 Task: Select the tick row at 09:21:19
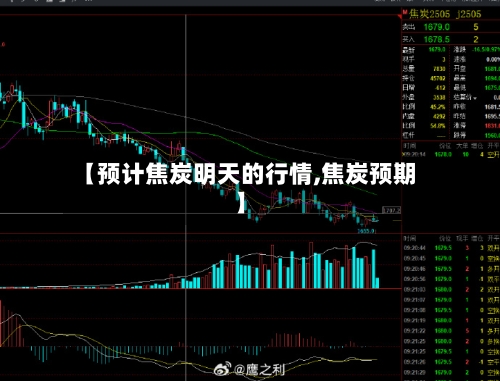point(451,320)
